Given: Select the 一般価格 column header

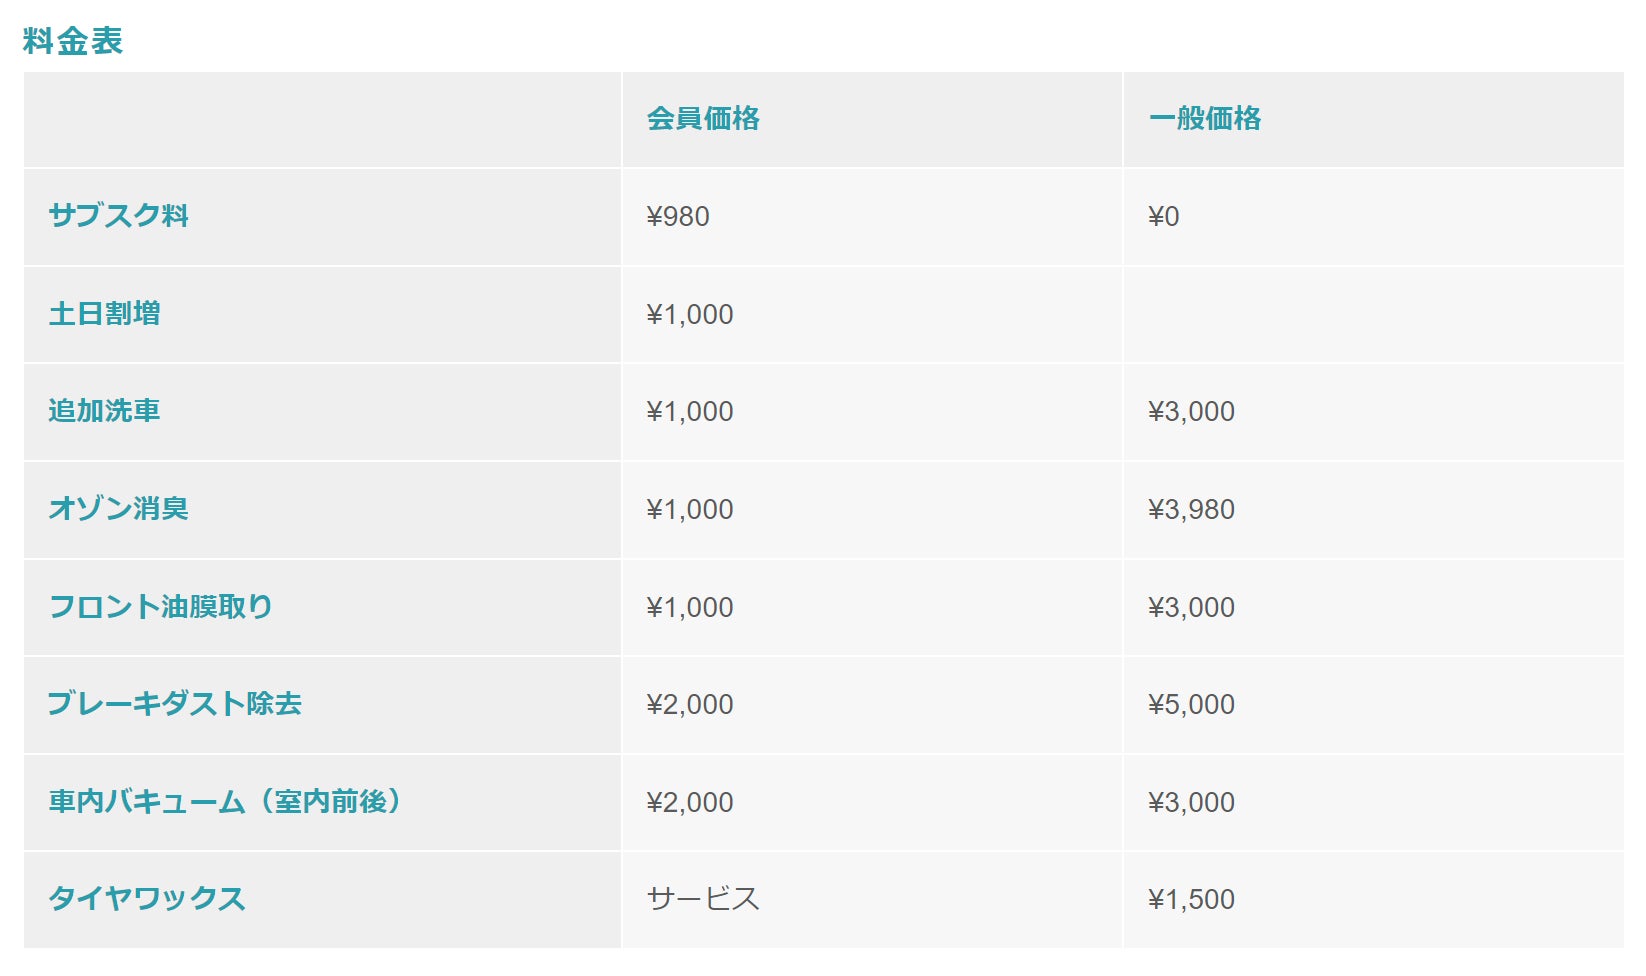Looking at the screenshot, I should coord(1204,119).
